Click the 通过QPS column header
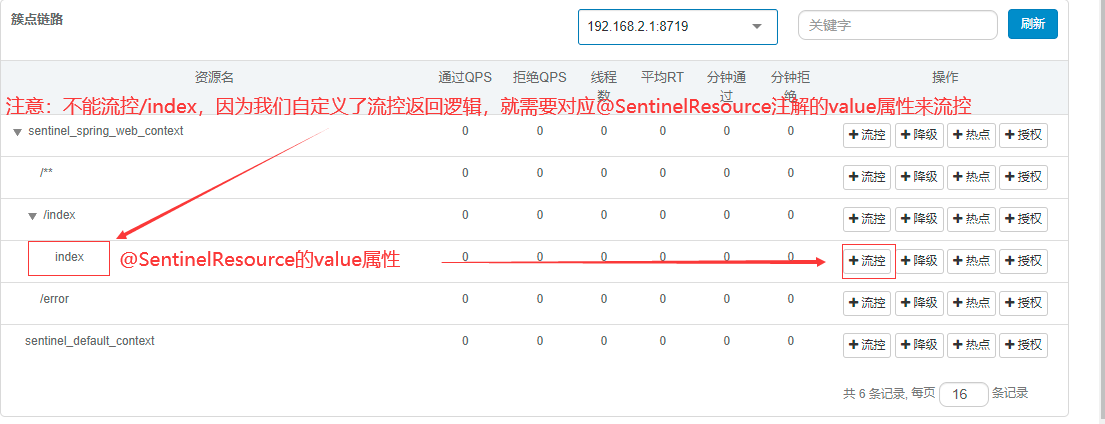This screenshot has height=424, width=1105. point(465,77)
